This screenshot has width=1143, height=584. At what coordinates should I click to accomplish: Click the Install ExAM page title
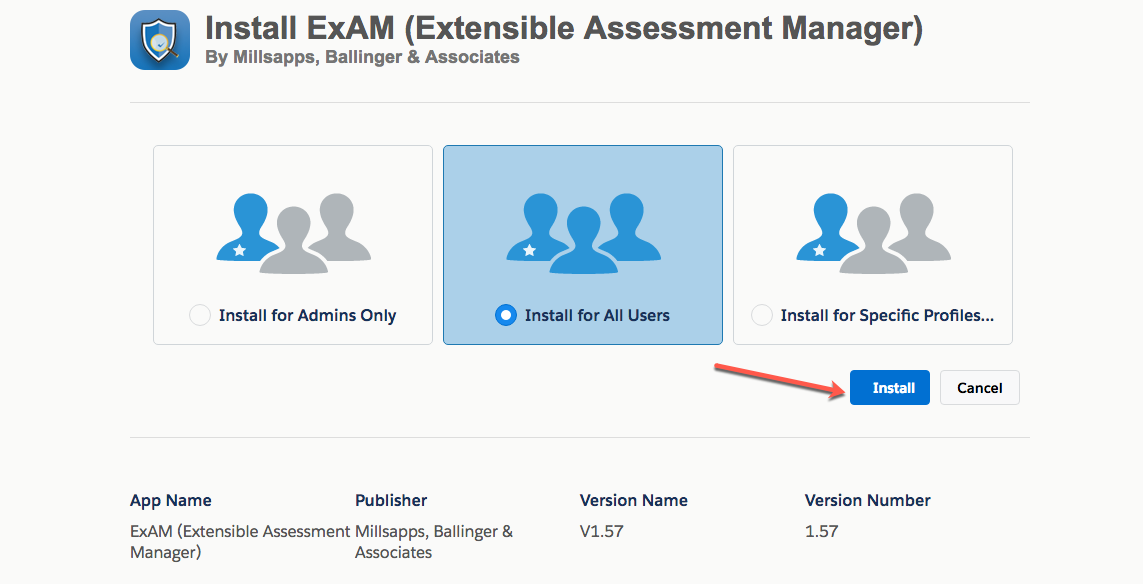[x=563, y=28]
